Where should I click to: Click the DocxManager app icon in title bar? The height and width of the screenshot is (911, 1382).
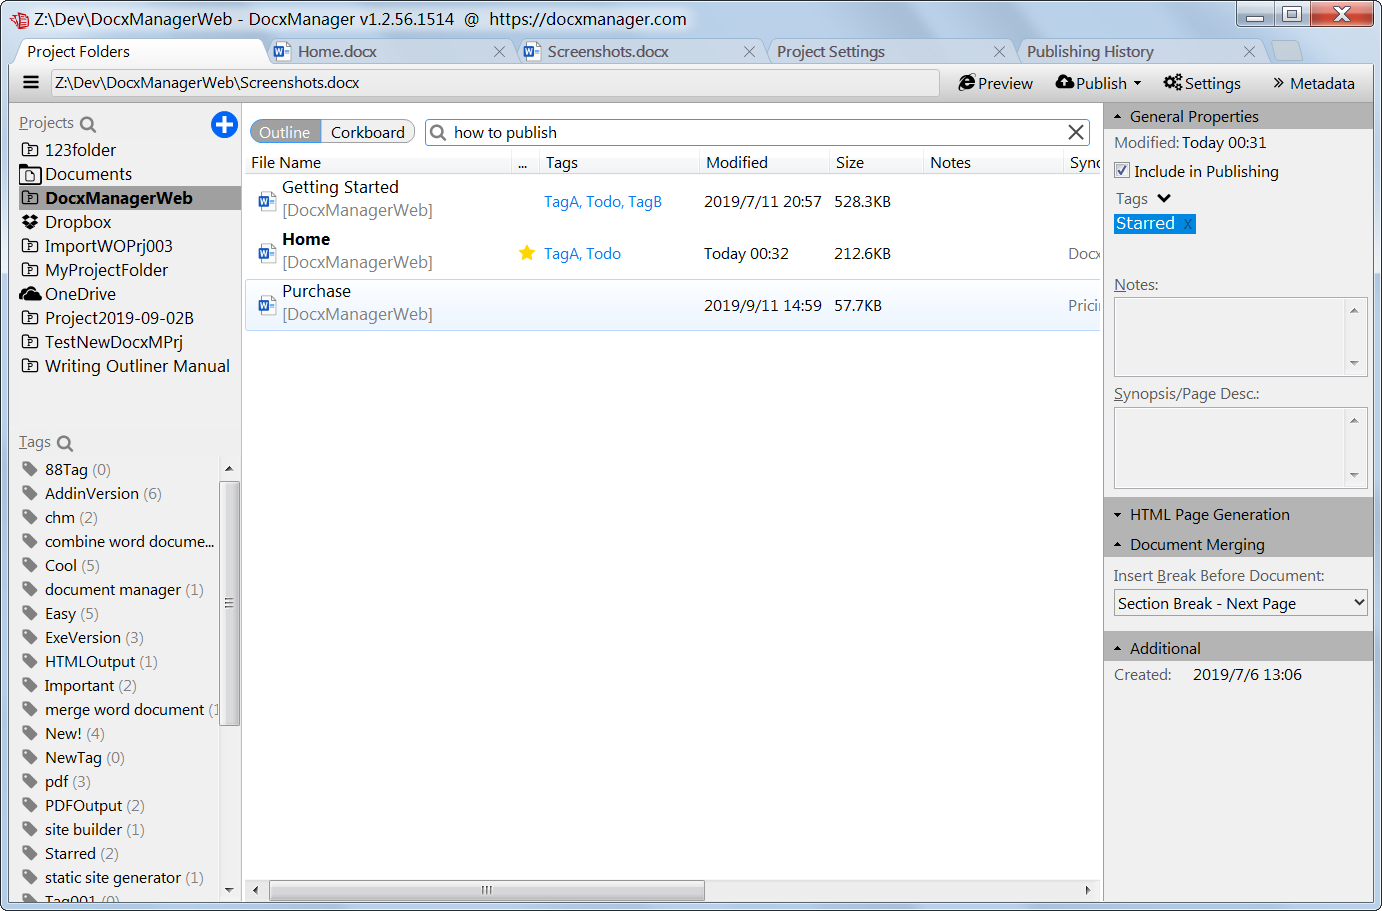[x=19, y=19]
